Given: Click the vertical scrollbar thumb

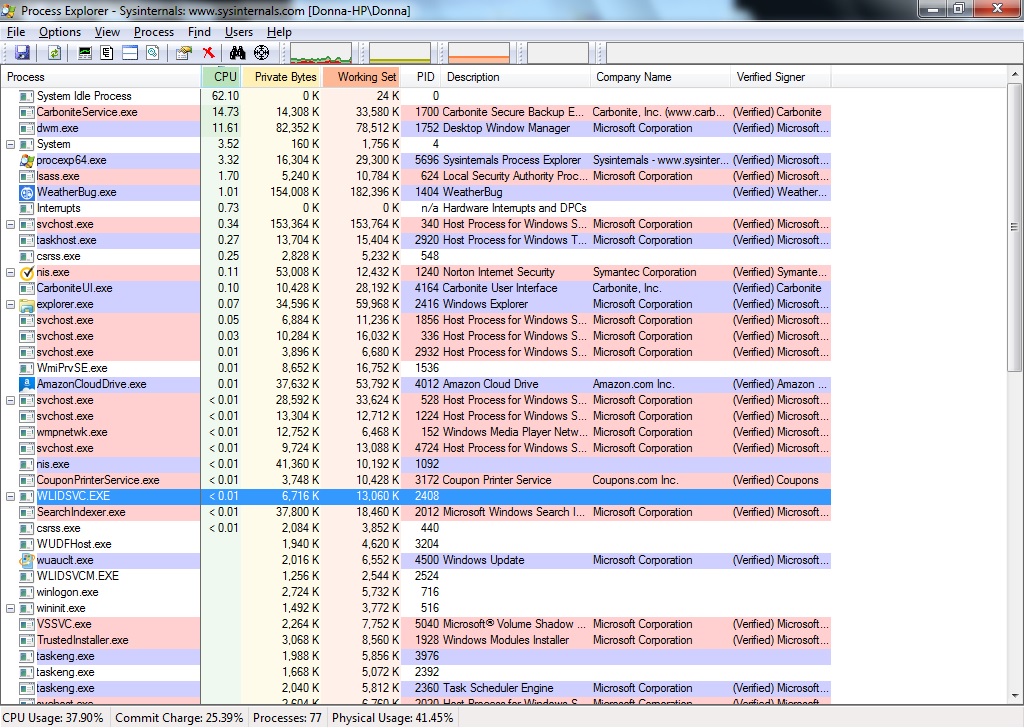Looking at the screenshot, I should pyautogui.click(x=1015, y=227).
